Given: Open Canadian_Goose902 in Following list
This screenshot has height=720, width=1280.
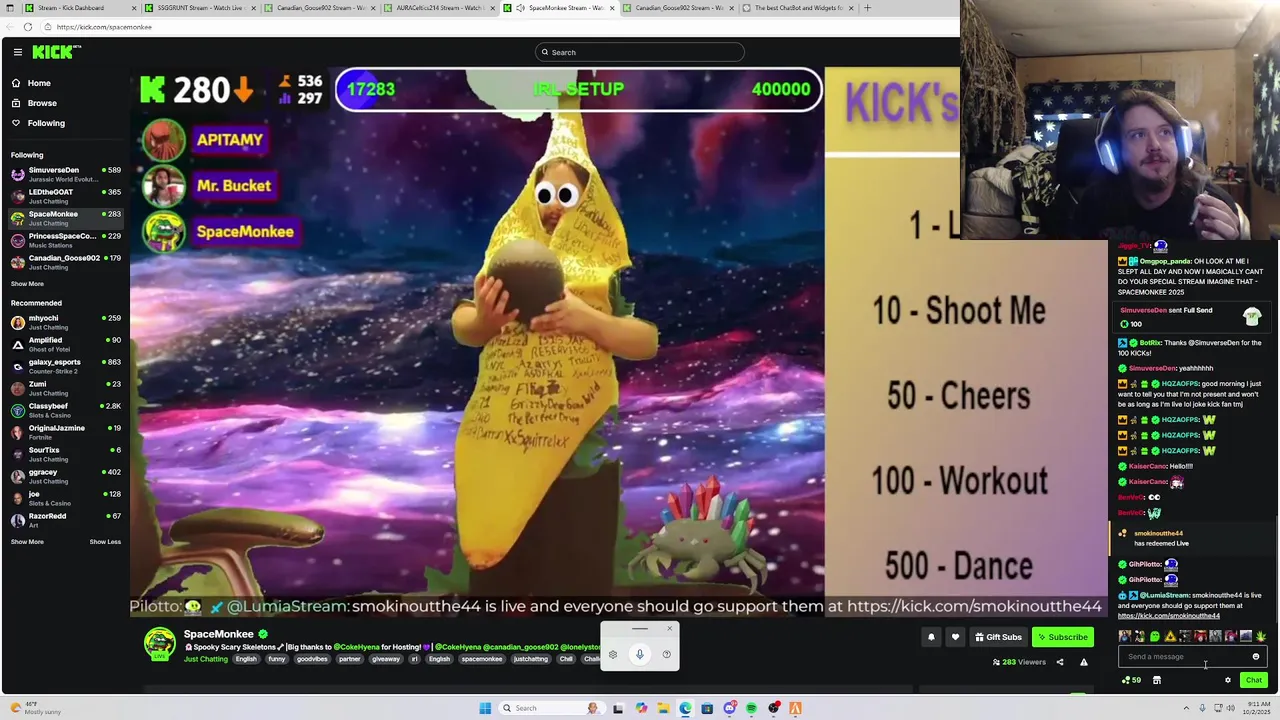Looking at the screenshot, I should coord(65,262).
